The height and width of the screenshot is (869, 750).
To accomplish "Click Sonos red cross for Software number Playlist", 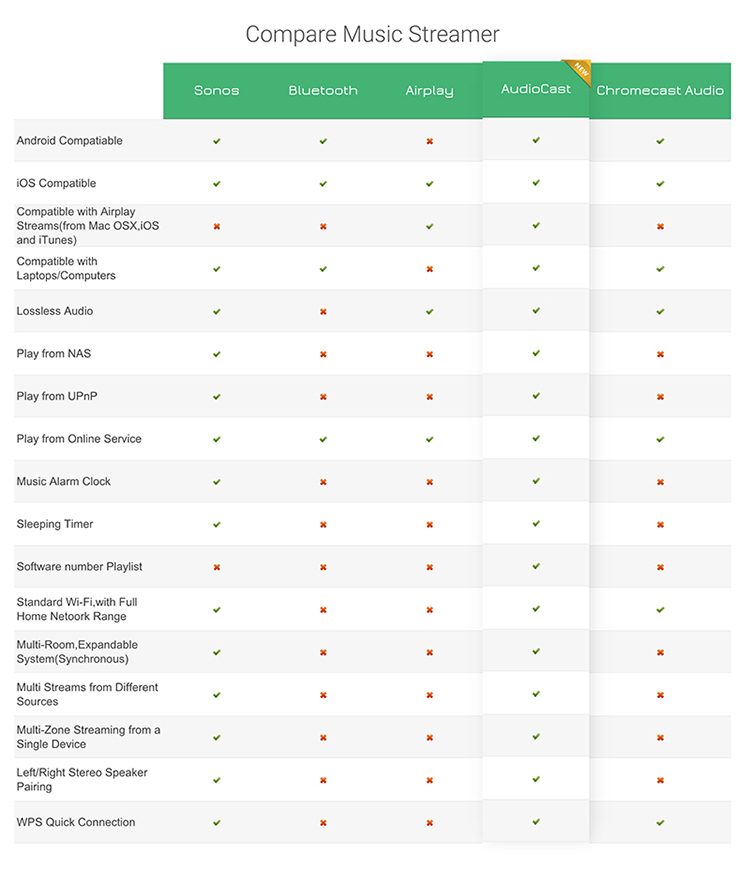I will pyautogui.click(x=217, y=567).
